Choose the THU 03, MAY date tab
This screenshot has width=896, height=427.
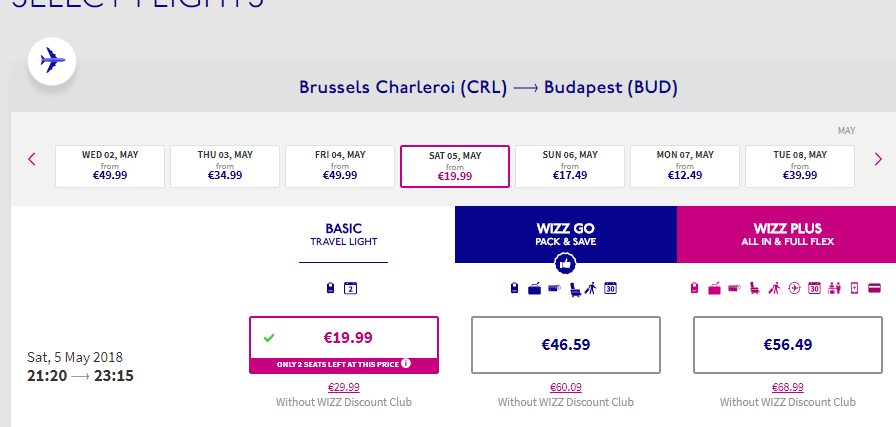pos(225,166)
